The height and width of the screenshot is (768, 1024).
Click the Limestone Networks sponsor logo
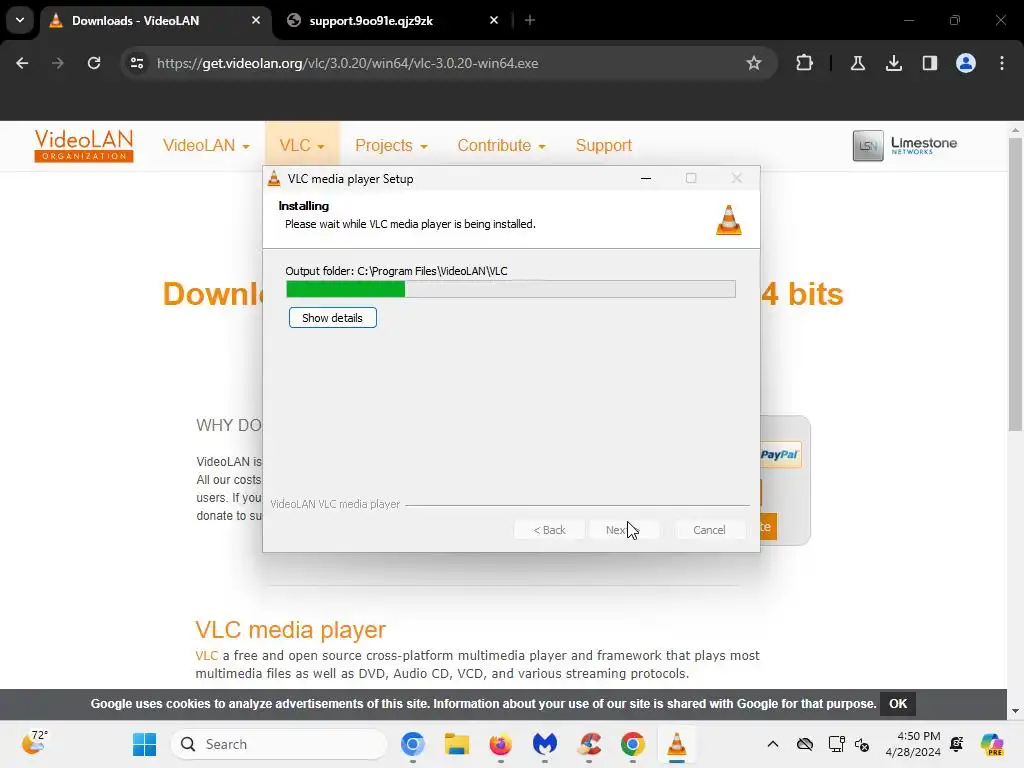pyautogui.click(x=904, y=145)
